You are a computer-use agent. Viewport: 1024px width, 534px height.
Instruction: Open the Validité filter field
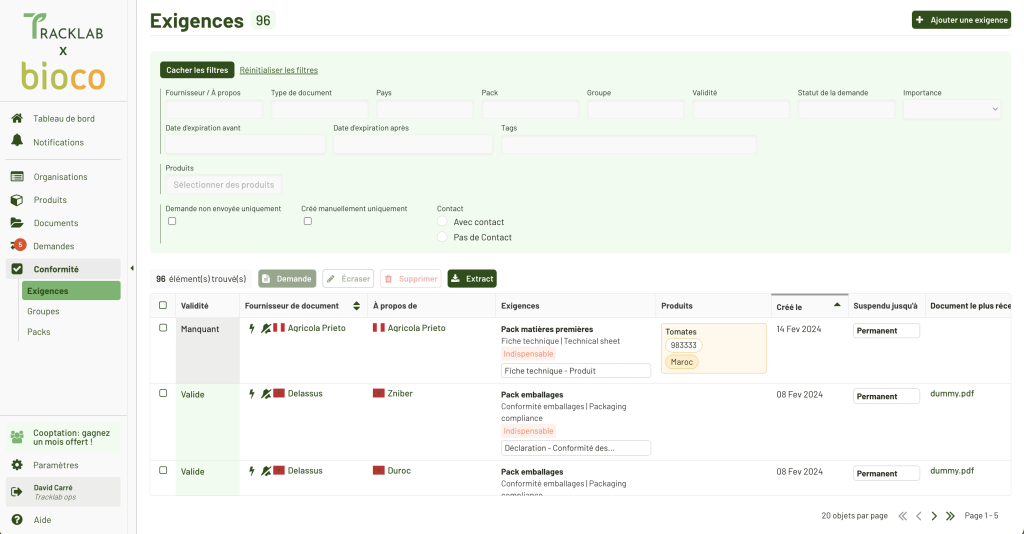click(741, 109)
